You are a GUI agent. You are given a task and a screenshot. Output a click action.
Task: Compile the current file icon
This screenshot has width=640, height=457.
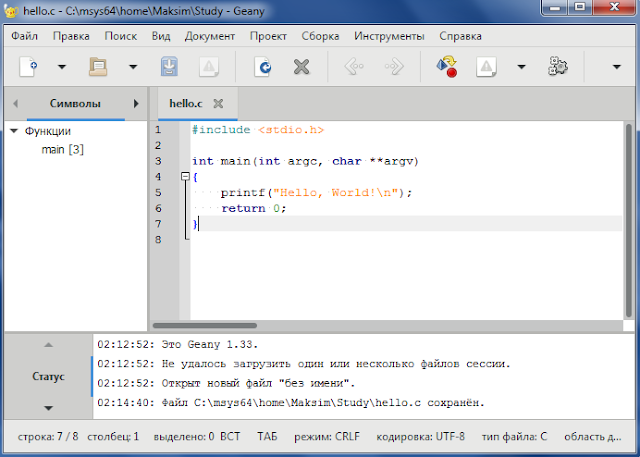447,67
